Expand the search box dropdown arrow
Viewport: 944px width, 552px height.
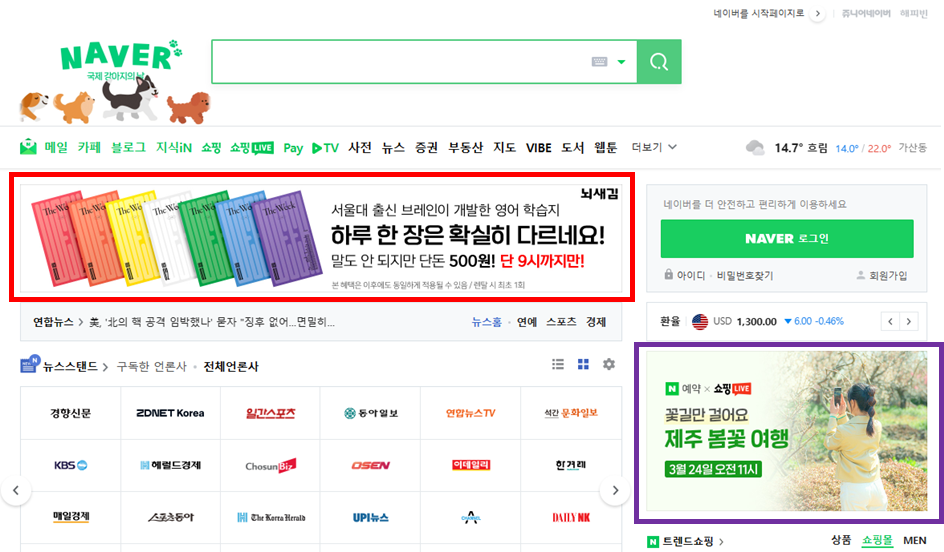pos(621,62)
